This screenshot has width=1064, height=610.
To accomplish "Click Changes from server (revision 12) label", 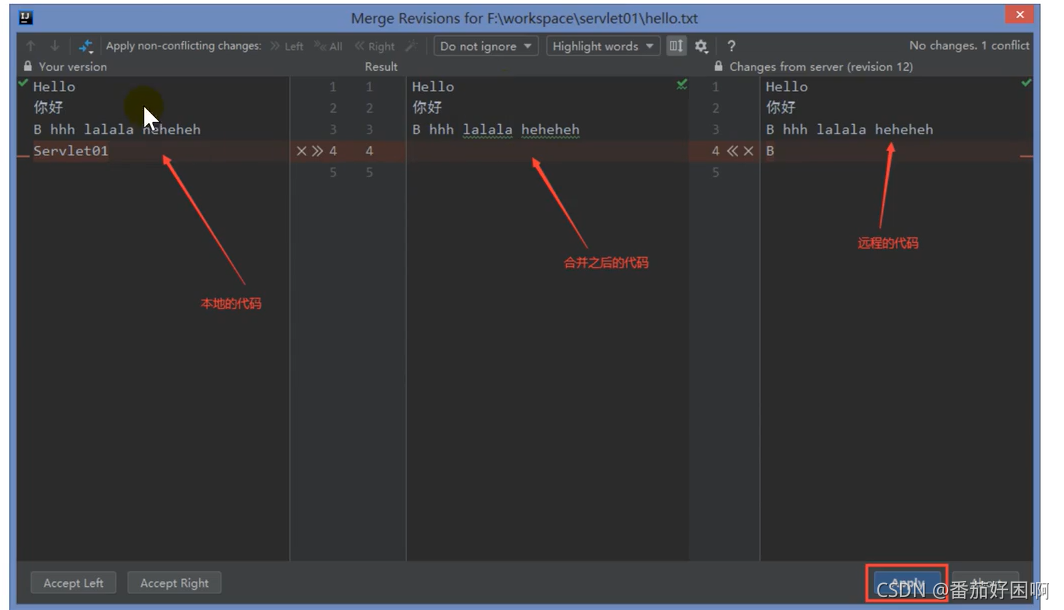I will click(x=821, y=66).
